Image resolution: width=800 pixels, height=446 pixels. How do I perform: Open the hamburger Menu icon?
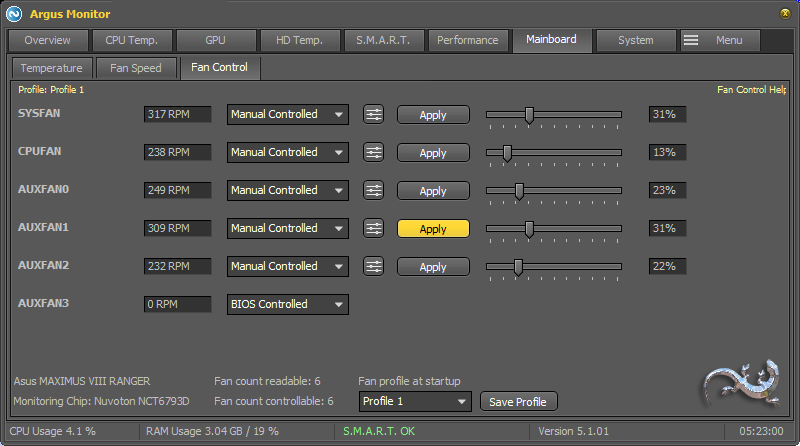(x=691, y=40)
